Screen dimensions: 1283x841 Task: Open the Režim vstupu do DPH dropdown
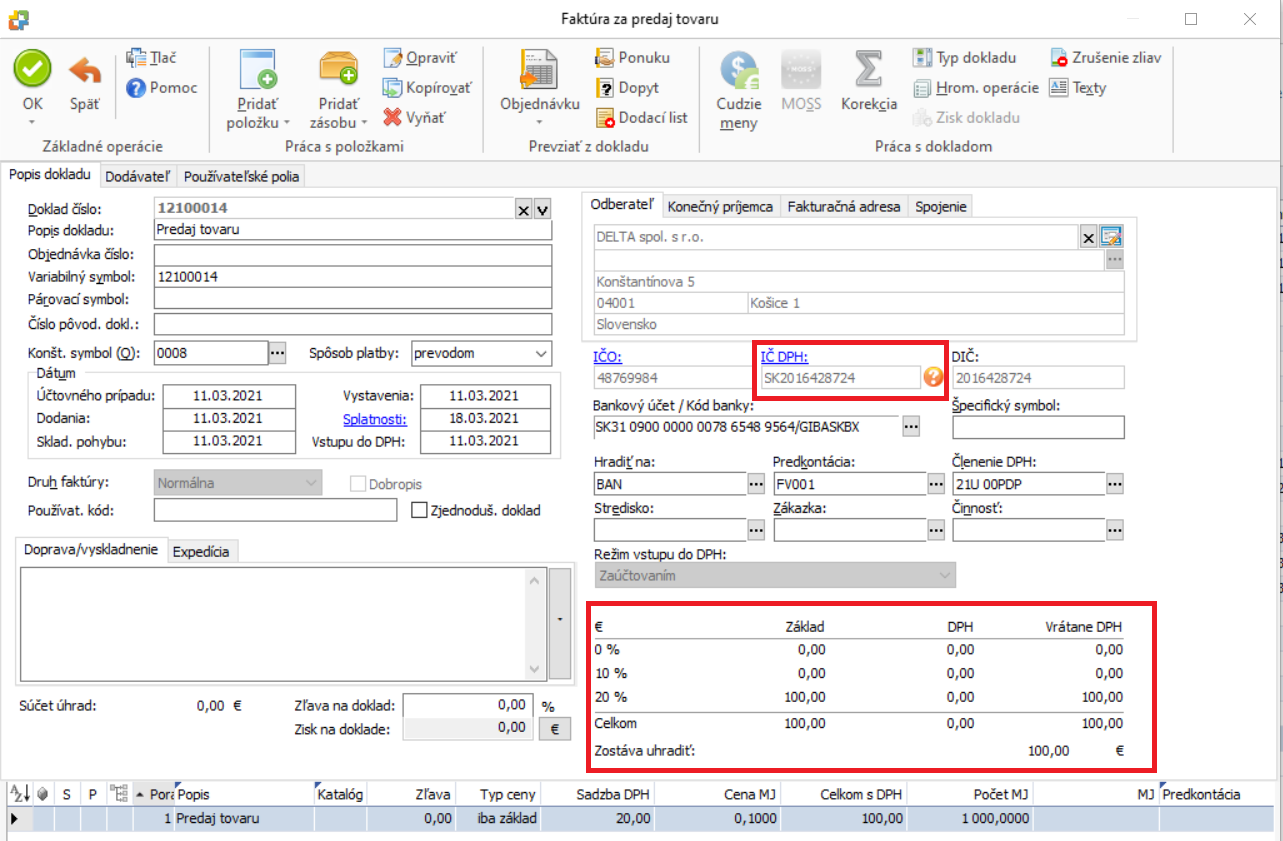coord(943,576)
